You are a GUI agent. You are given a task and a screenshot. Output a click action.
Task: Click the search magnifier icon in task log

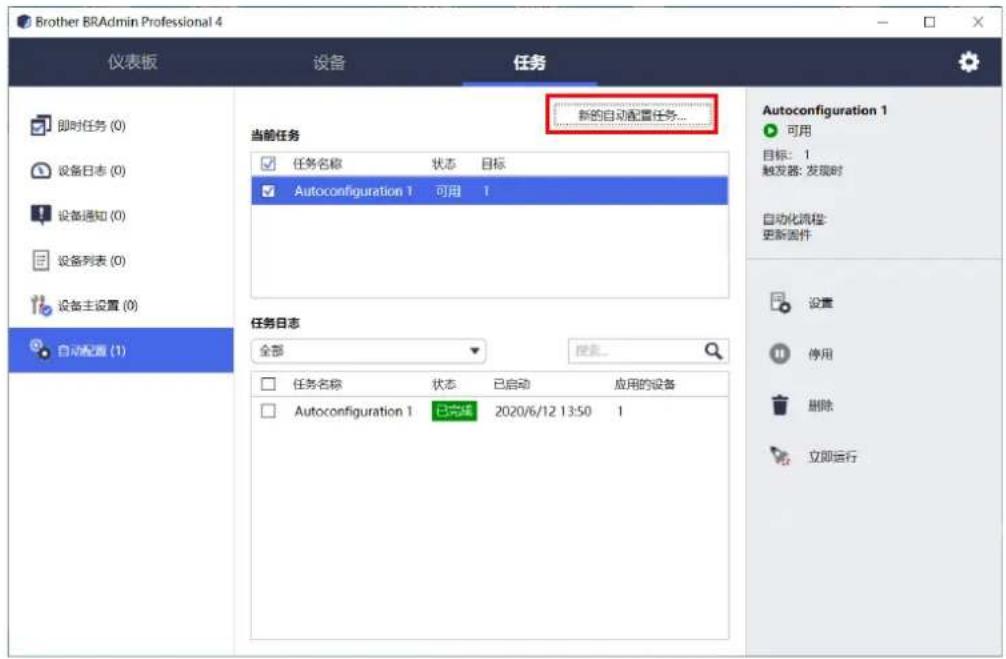[x=713, y=351]
